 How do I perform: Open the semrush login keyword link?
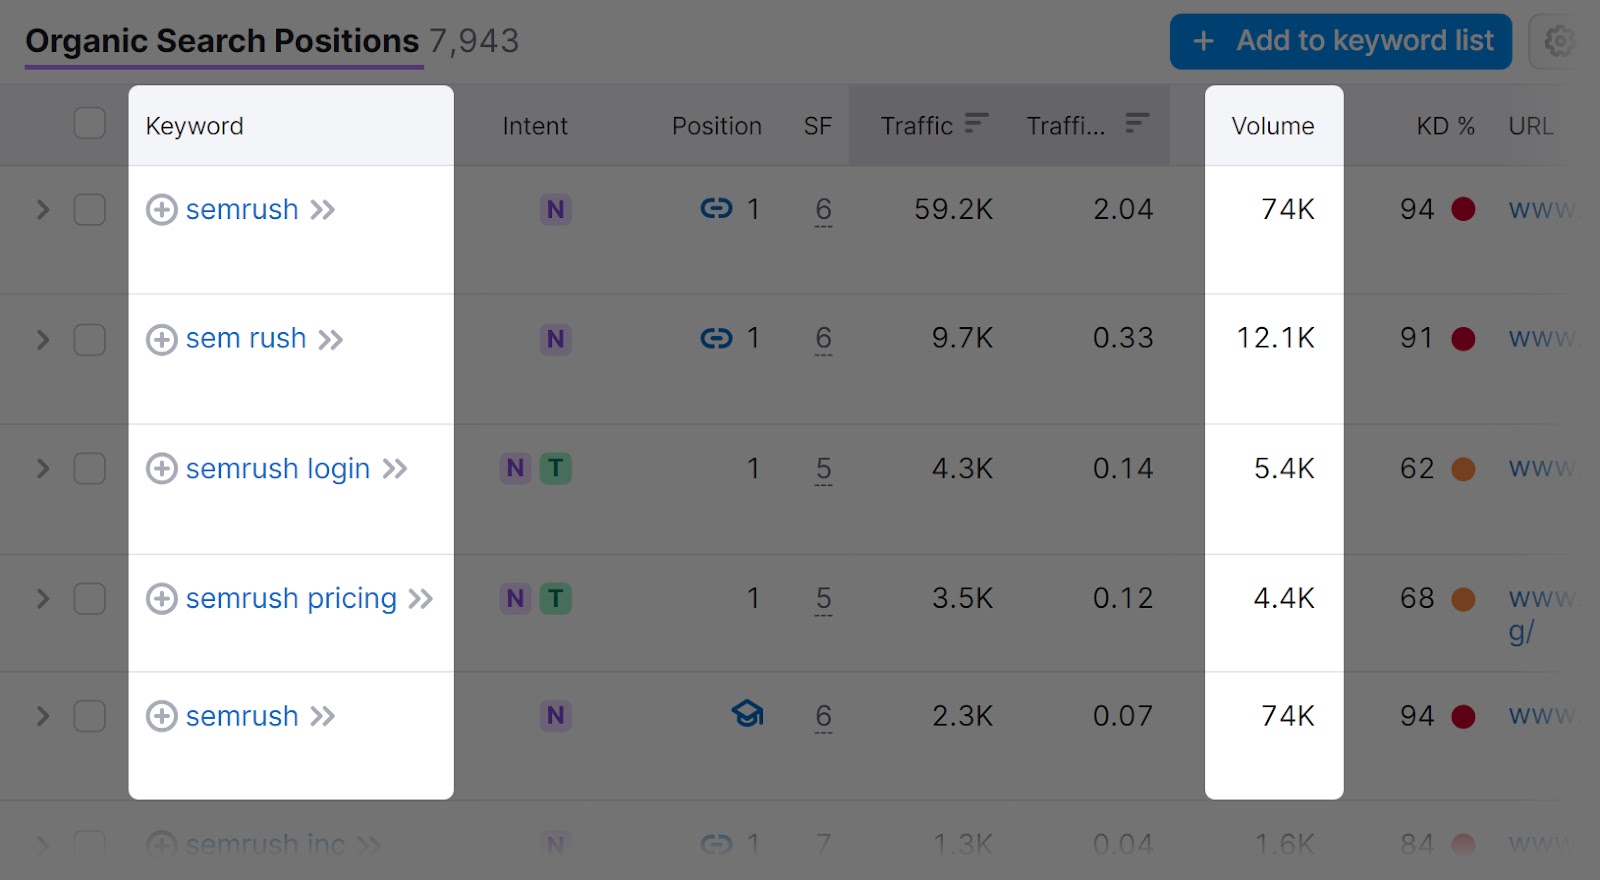(x=278, y=469)
